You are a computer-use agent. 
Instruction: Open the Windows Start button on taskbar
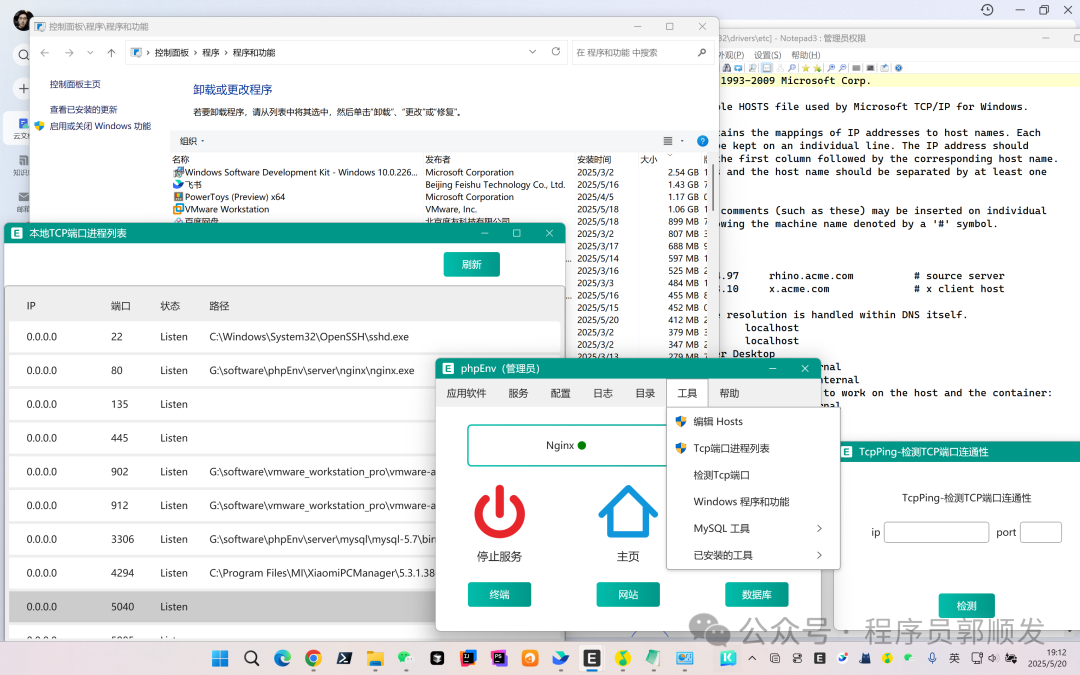220,658
